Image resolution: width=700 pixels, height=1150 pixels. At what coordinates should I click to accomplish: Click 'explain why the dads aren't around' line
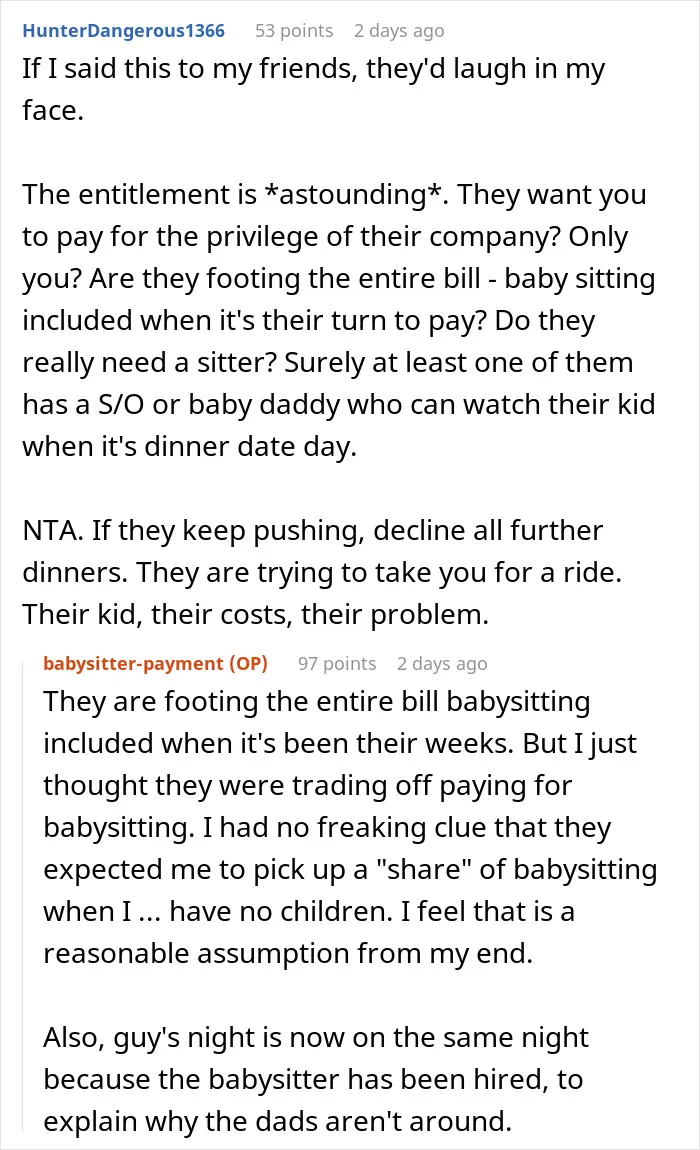[x=277, y=1121]
